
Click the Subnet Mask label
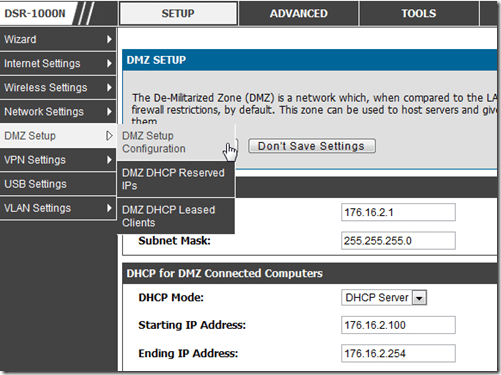174,241
